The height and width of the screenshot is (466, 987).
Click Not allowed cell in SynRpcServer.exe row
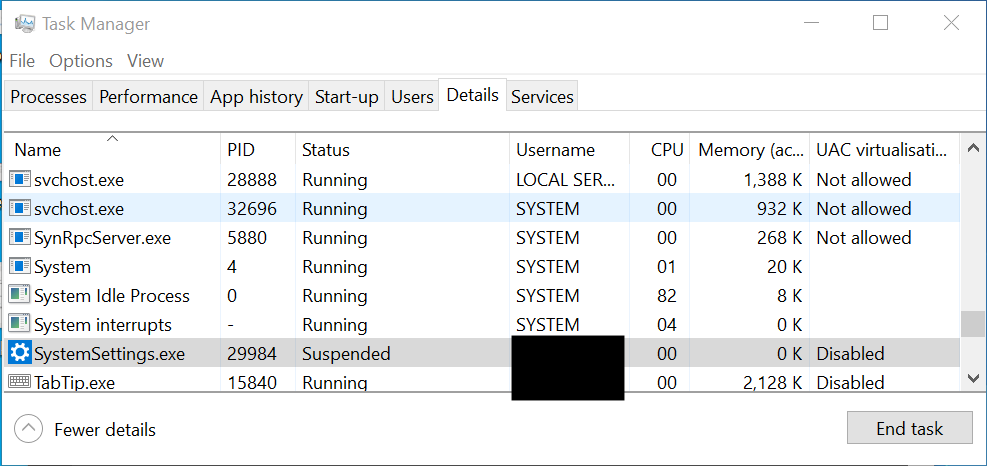pyautogui.click(x=864, y=238)
